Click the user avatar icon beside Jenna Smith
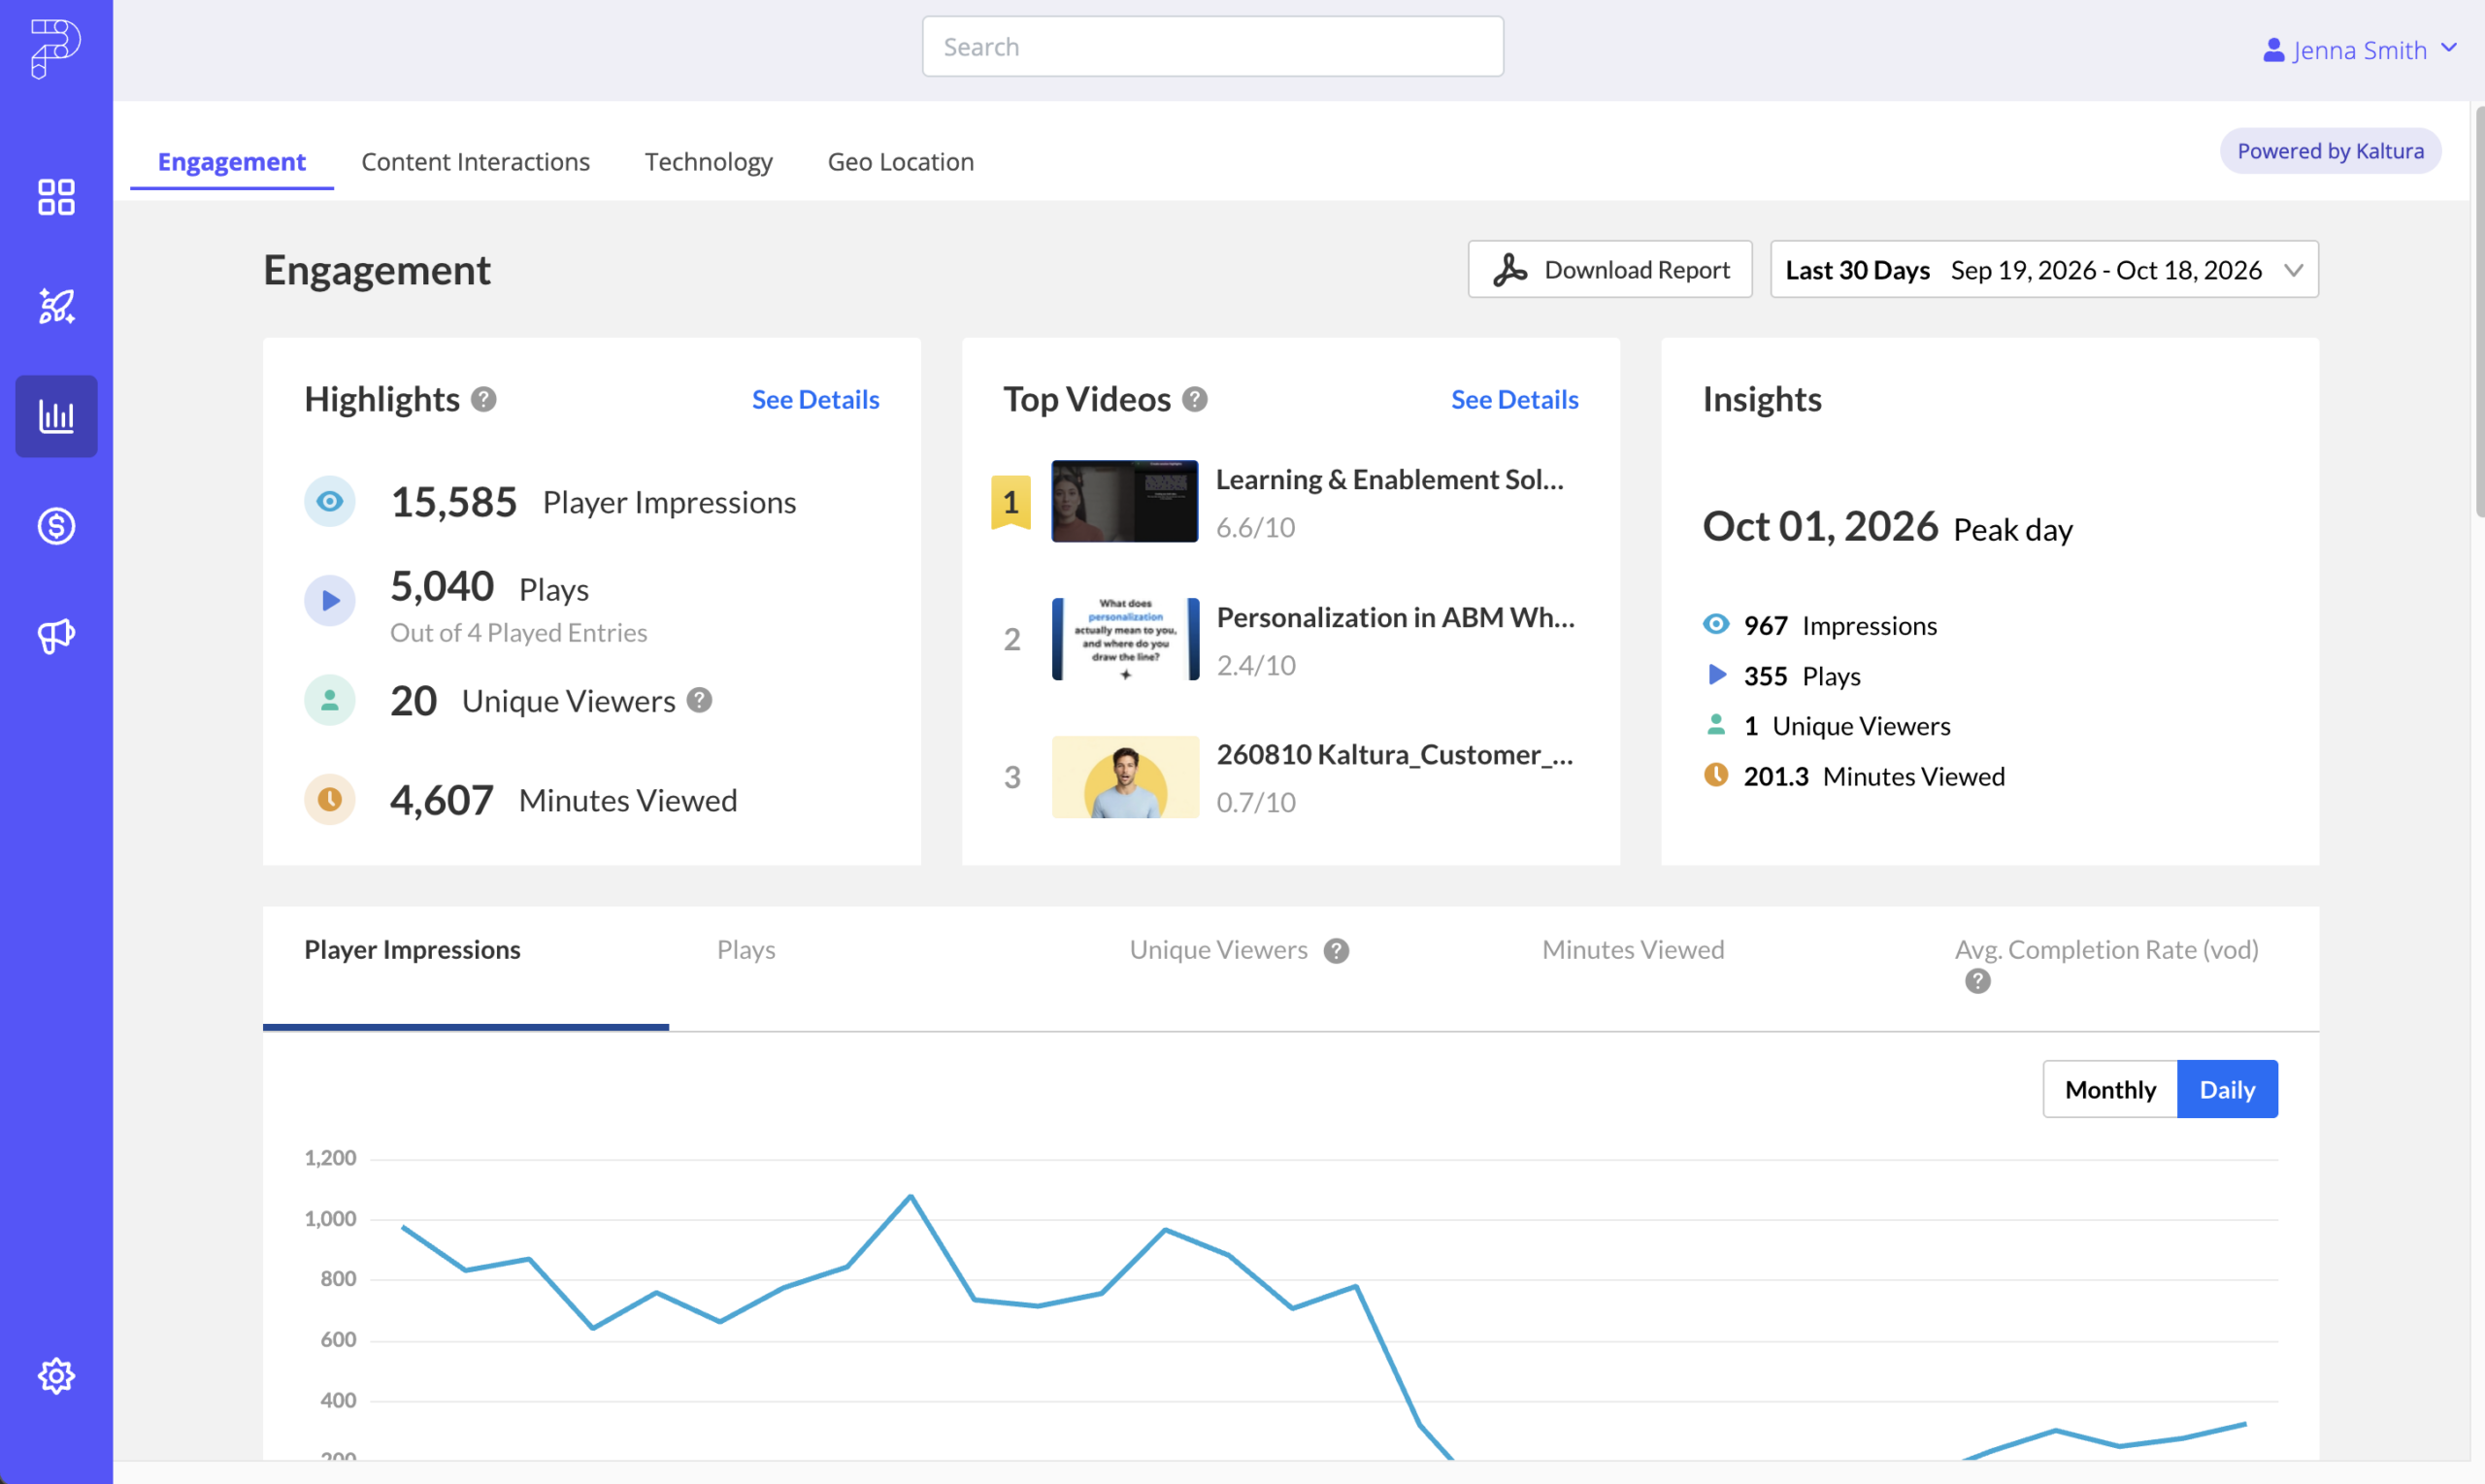This screenshot has width=2485, height=1484. tap(2273, 49)
